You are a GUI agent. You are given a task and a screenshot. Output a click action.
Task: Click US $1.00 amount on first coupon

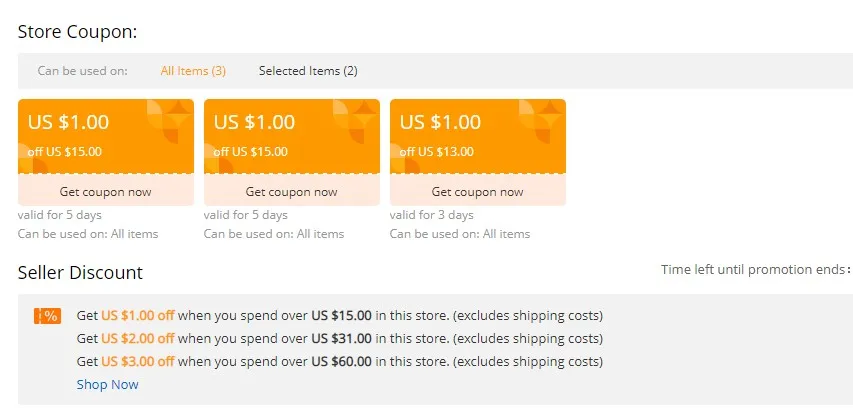tap(69, 122)
